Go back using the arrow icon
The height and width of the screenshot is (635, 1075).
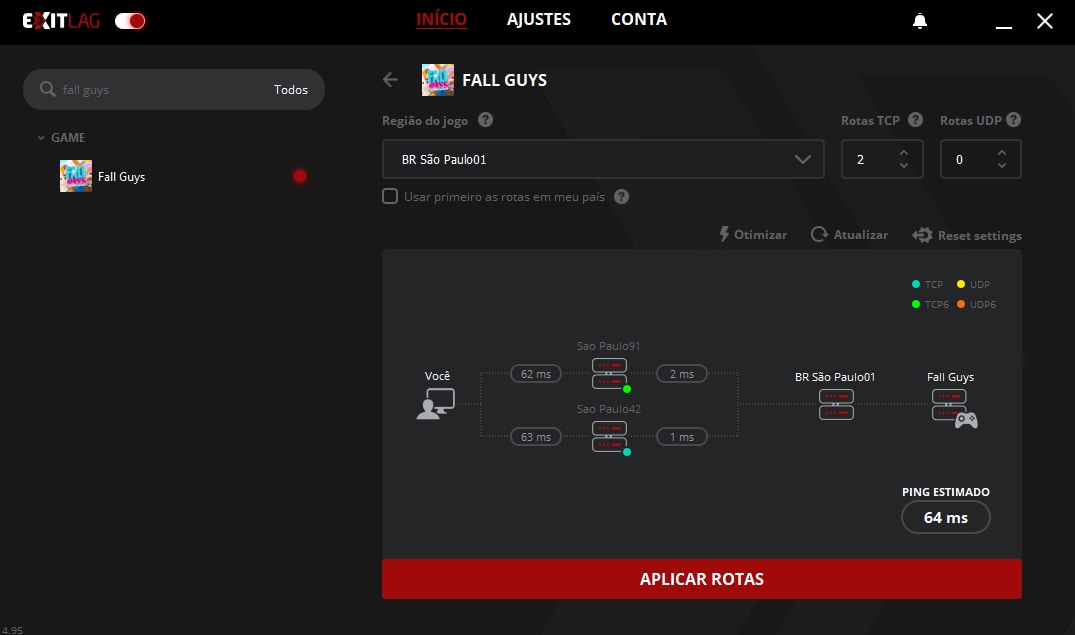point(391,80)
